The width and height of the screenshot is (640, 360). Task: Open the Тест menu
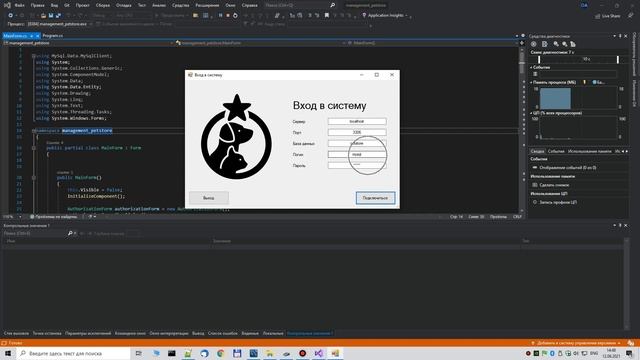pos(142,5)
